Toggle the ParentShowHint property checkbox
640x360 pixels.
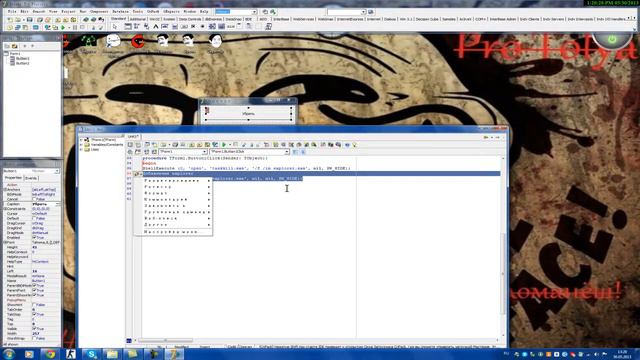(x=34, y=295)
